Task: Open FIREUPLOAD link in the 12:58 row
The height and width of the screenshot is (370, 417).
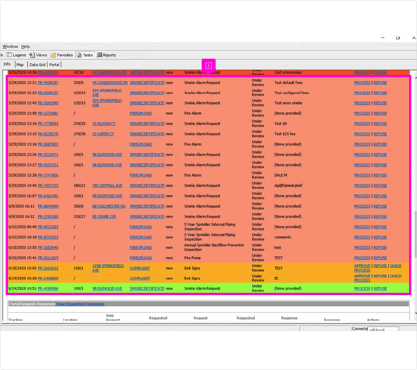Action: tap(141, 113)
